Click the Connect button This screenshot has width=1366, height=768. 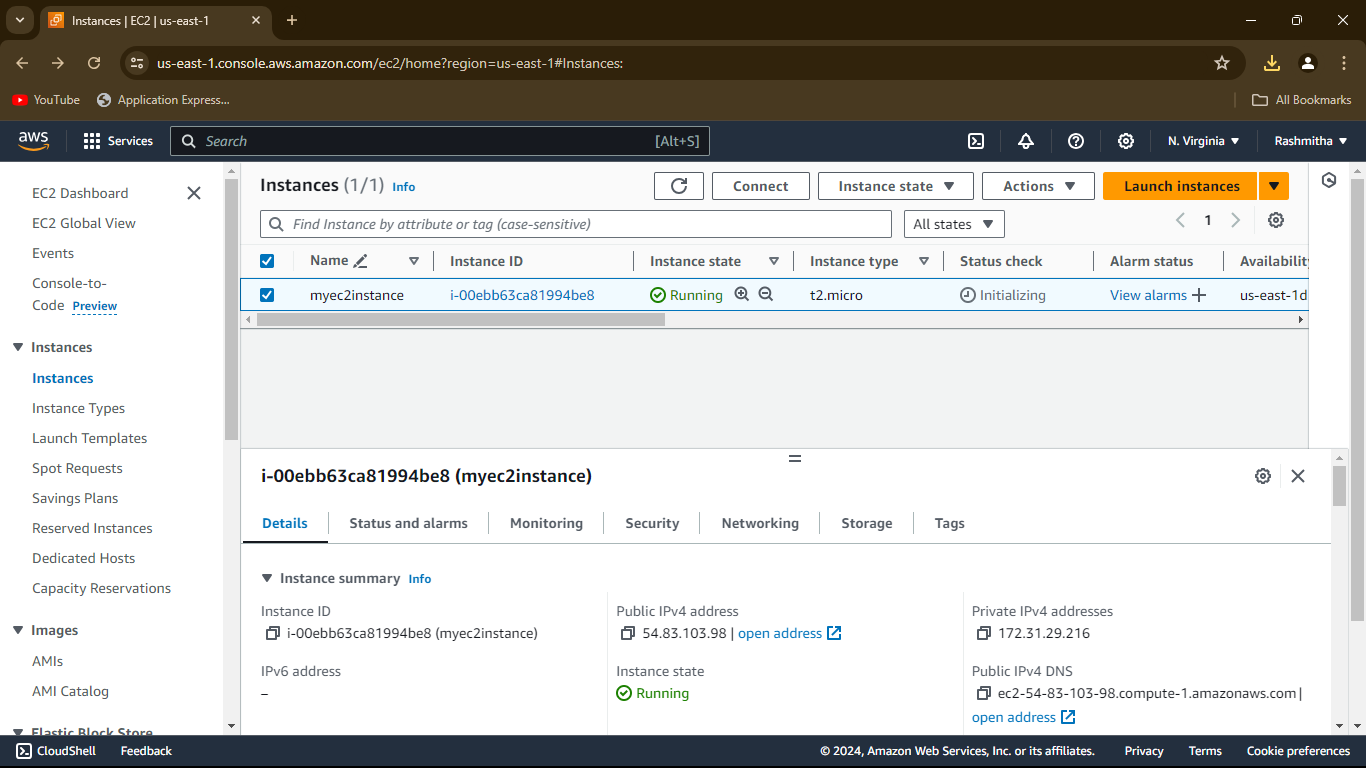click(x=760, y=186)
